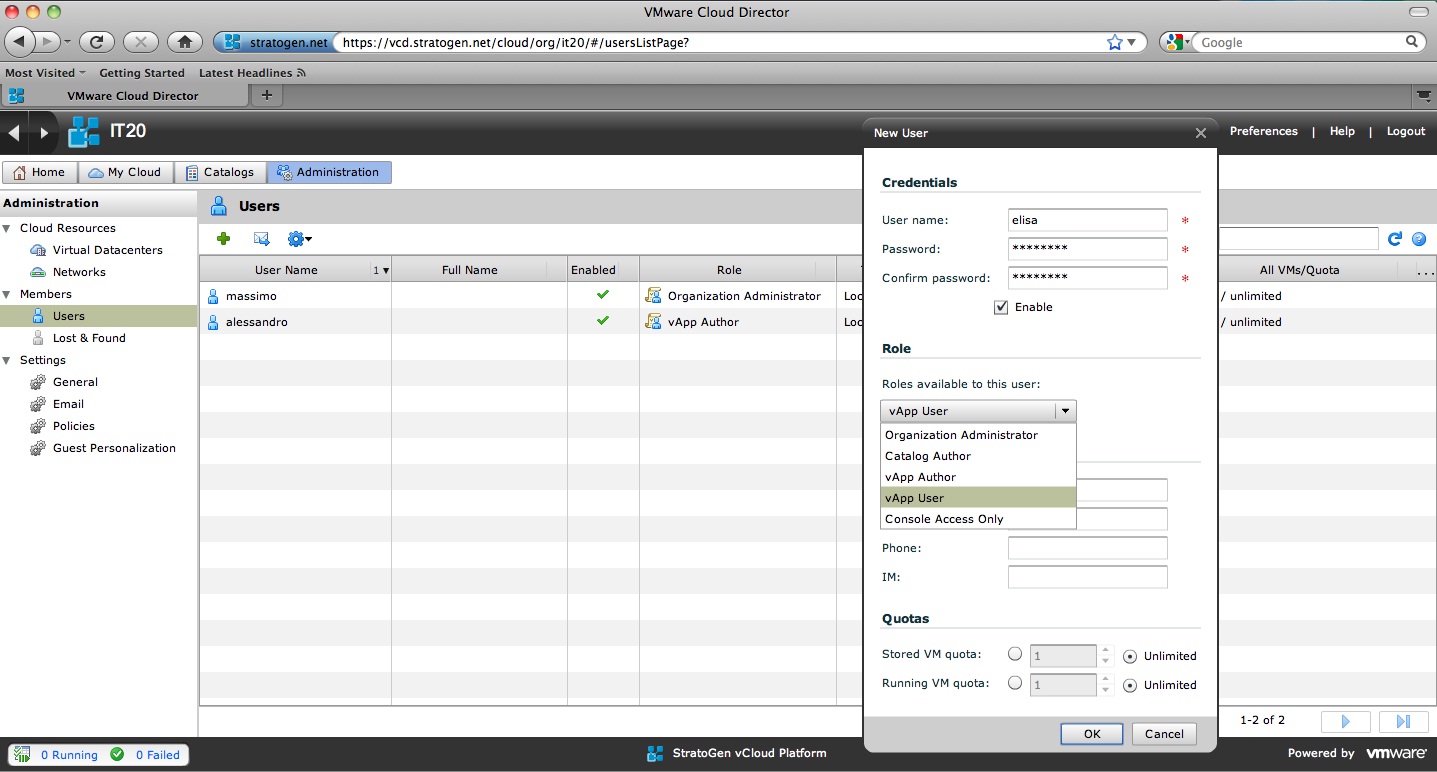Open the gear actions menu in Users toolbar
1437x772 pixels.
point(300,239)
